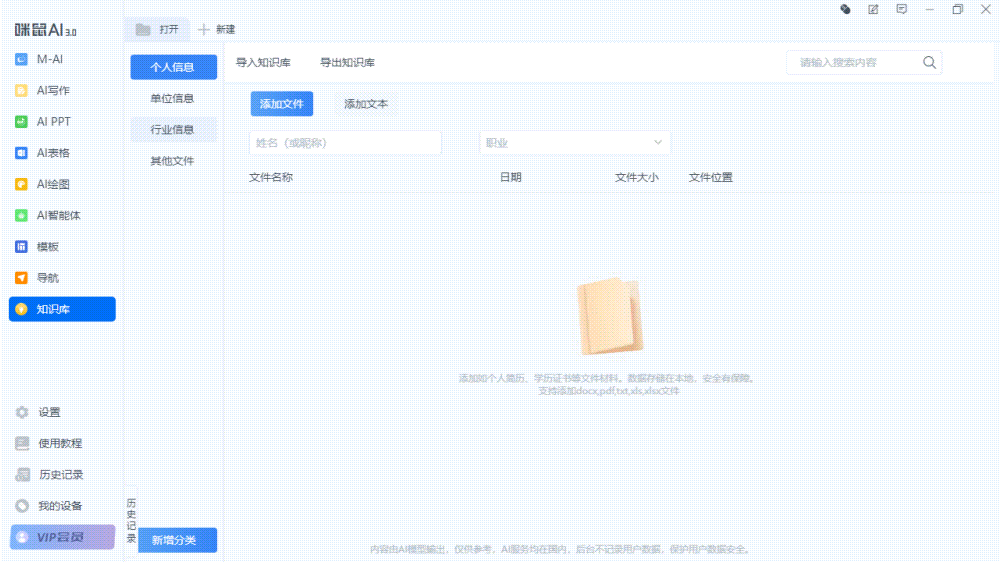This screenshot has height=562, width=1000.
Task: Open the feedback message icon in title bar
Action: [902, 9]
